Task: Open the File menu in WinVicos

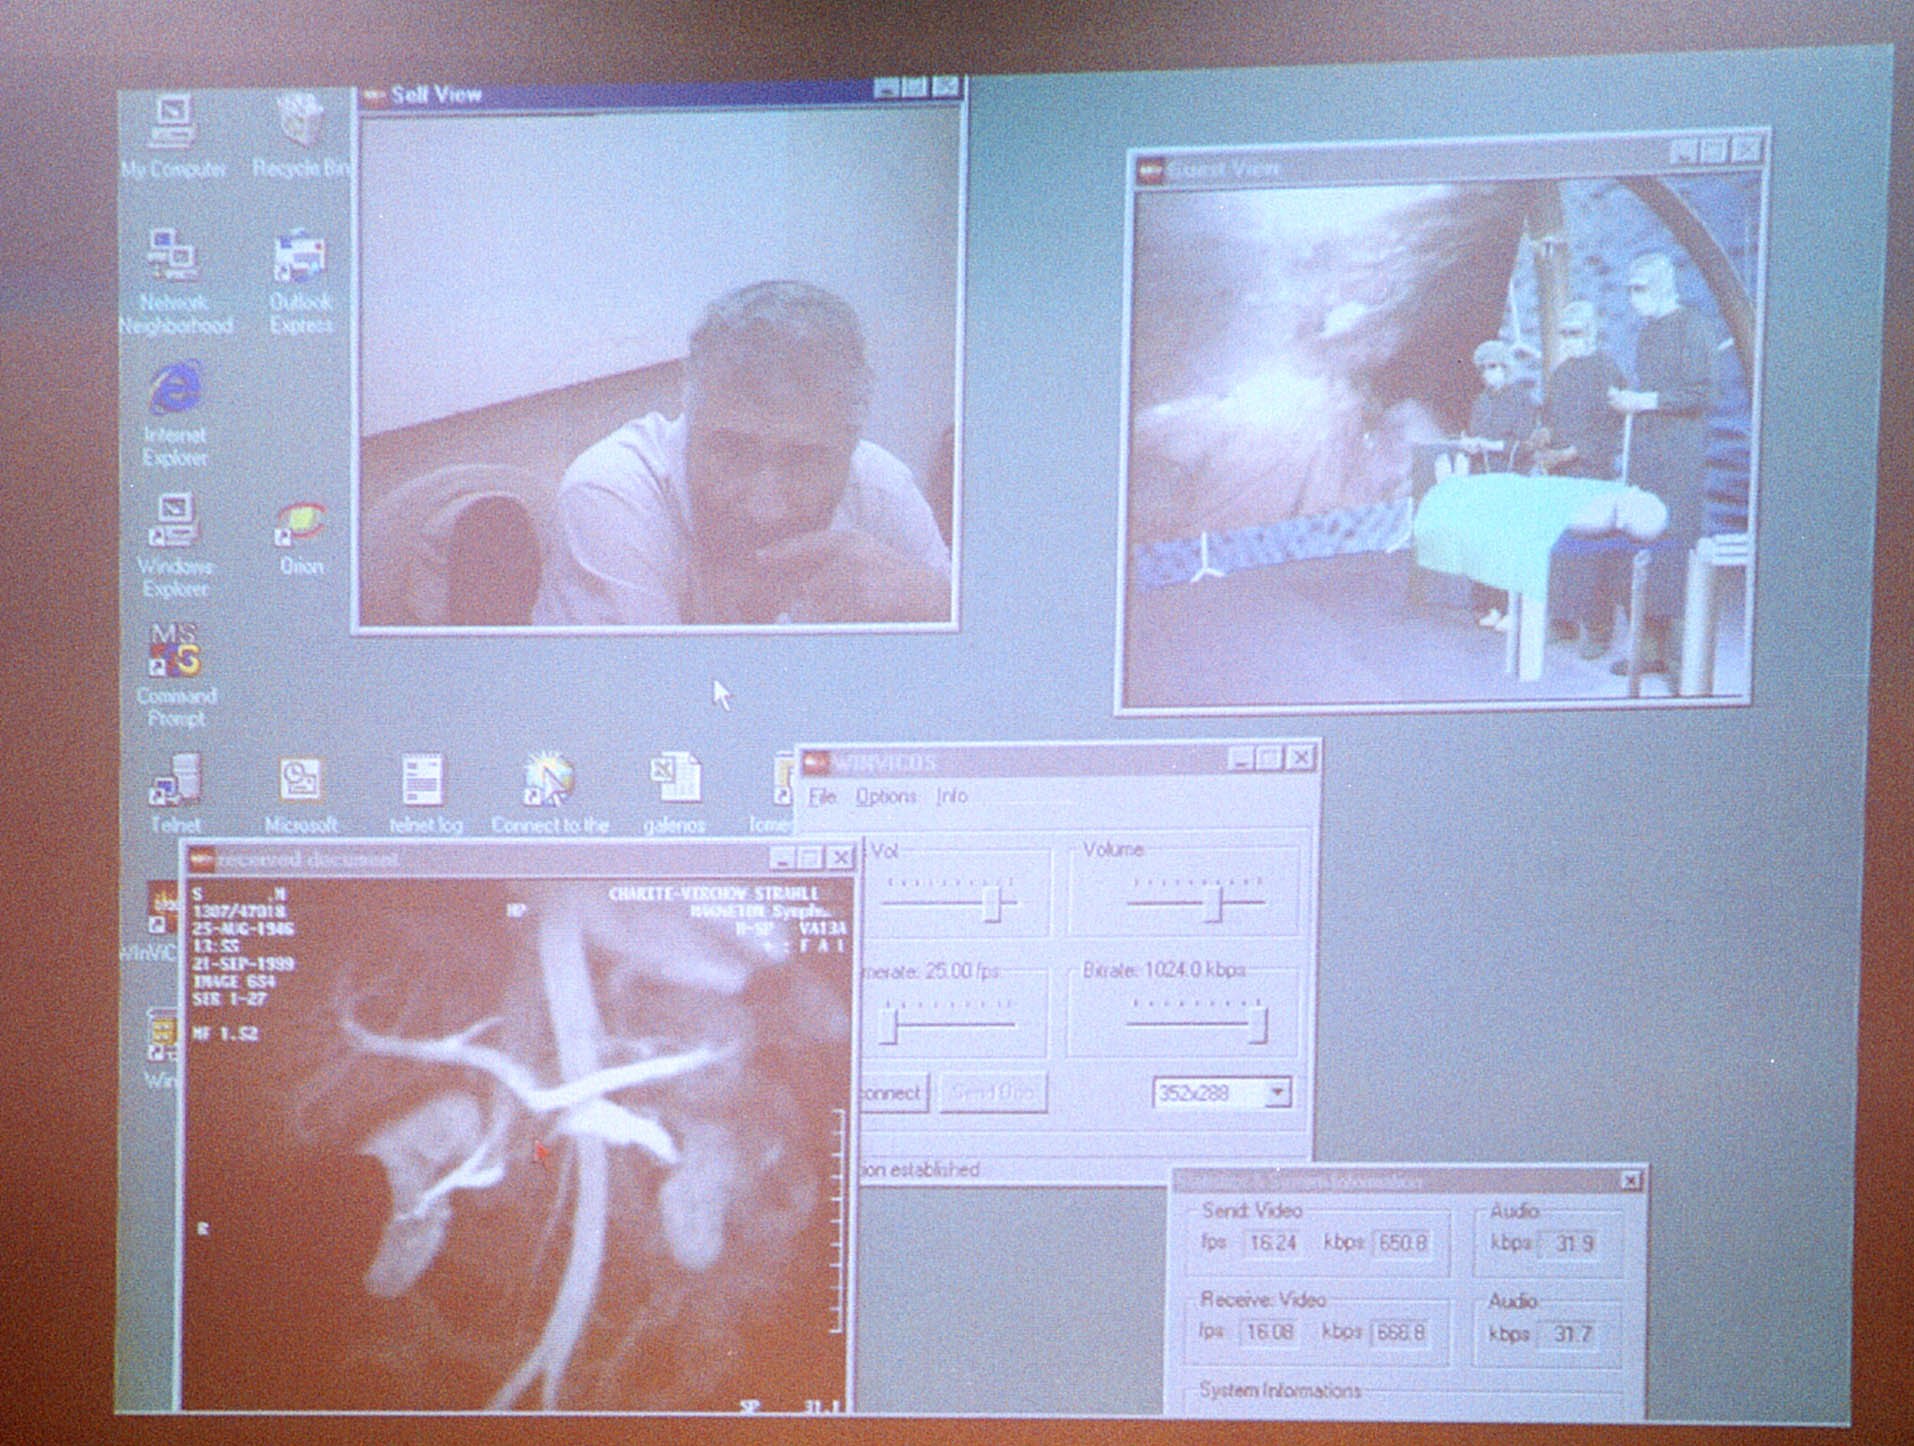Action: pyautogui.click(x=821, y=796)
